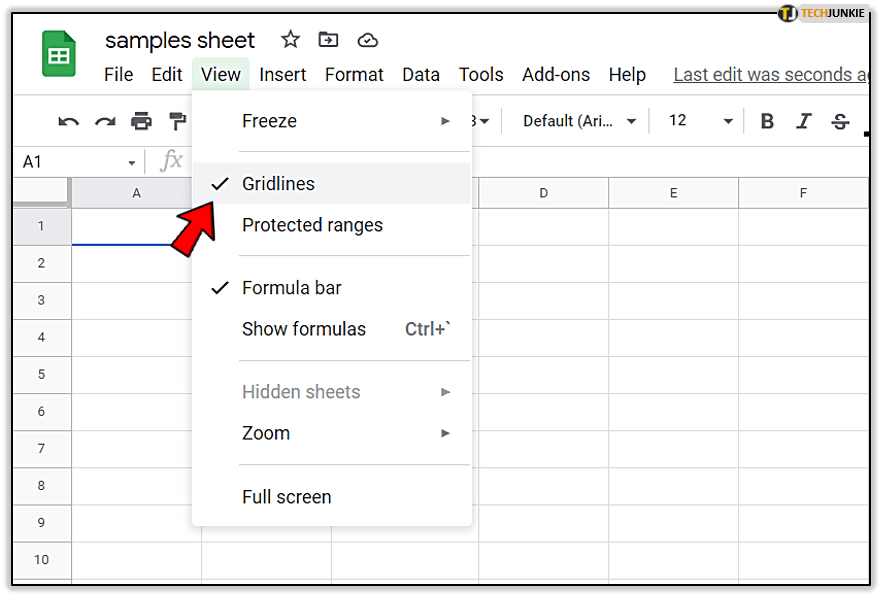Open the Google Sheets home icon
The height and width of the screenshot is (597, 882).
[x=59, y=53]
